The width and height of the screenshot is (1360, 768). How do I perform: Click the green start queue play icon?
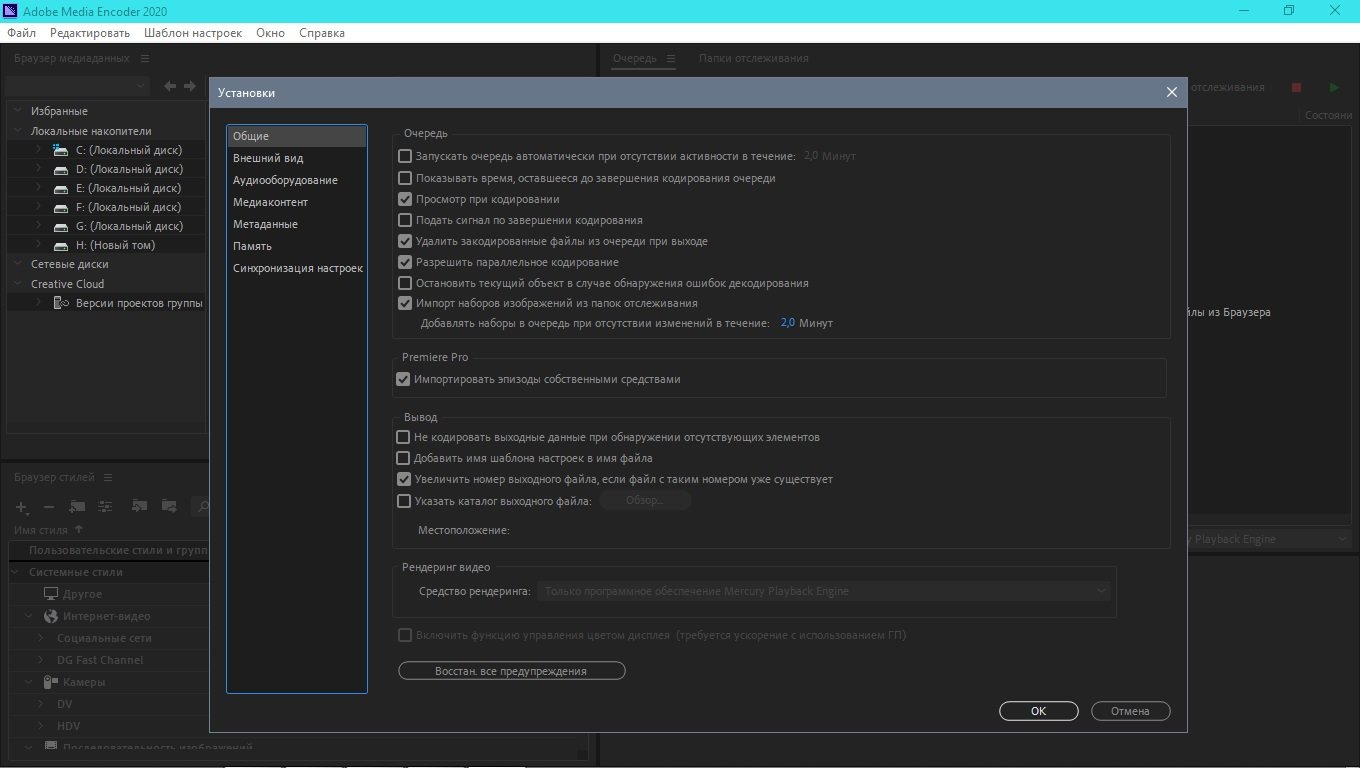click(1334, 88)
